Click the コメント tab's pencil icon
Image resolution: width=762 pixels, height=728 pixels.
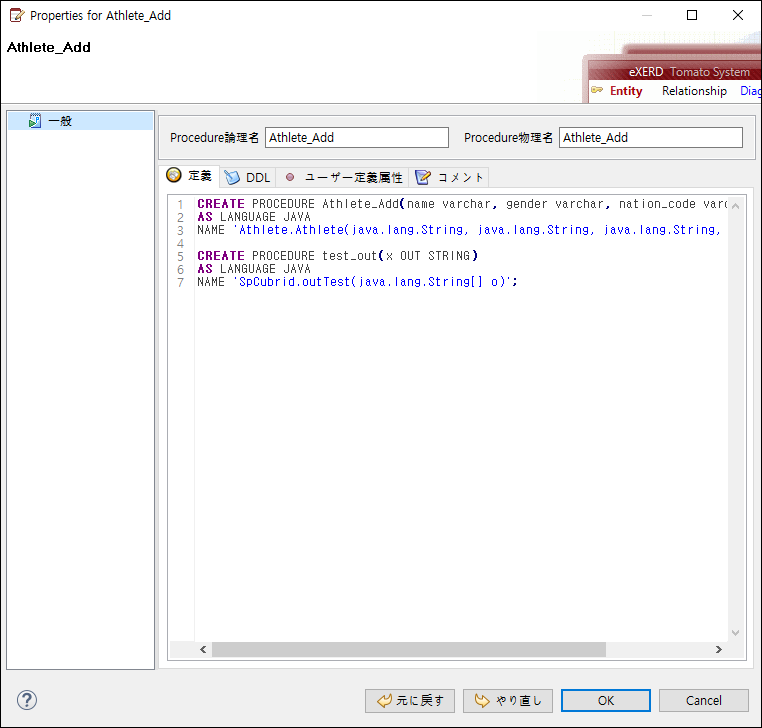[x=423, y=177]
